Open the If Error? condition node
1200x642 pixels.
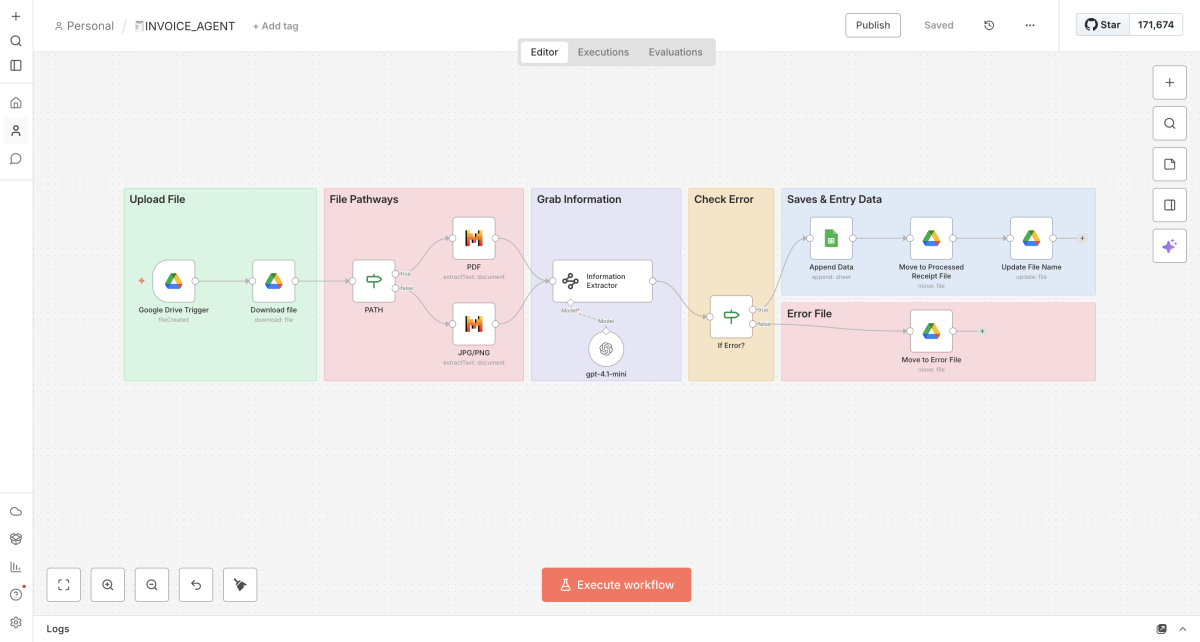pyautogui.click(x=731, y=316)
